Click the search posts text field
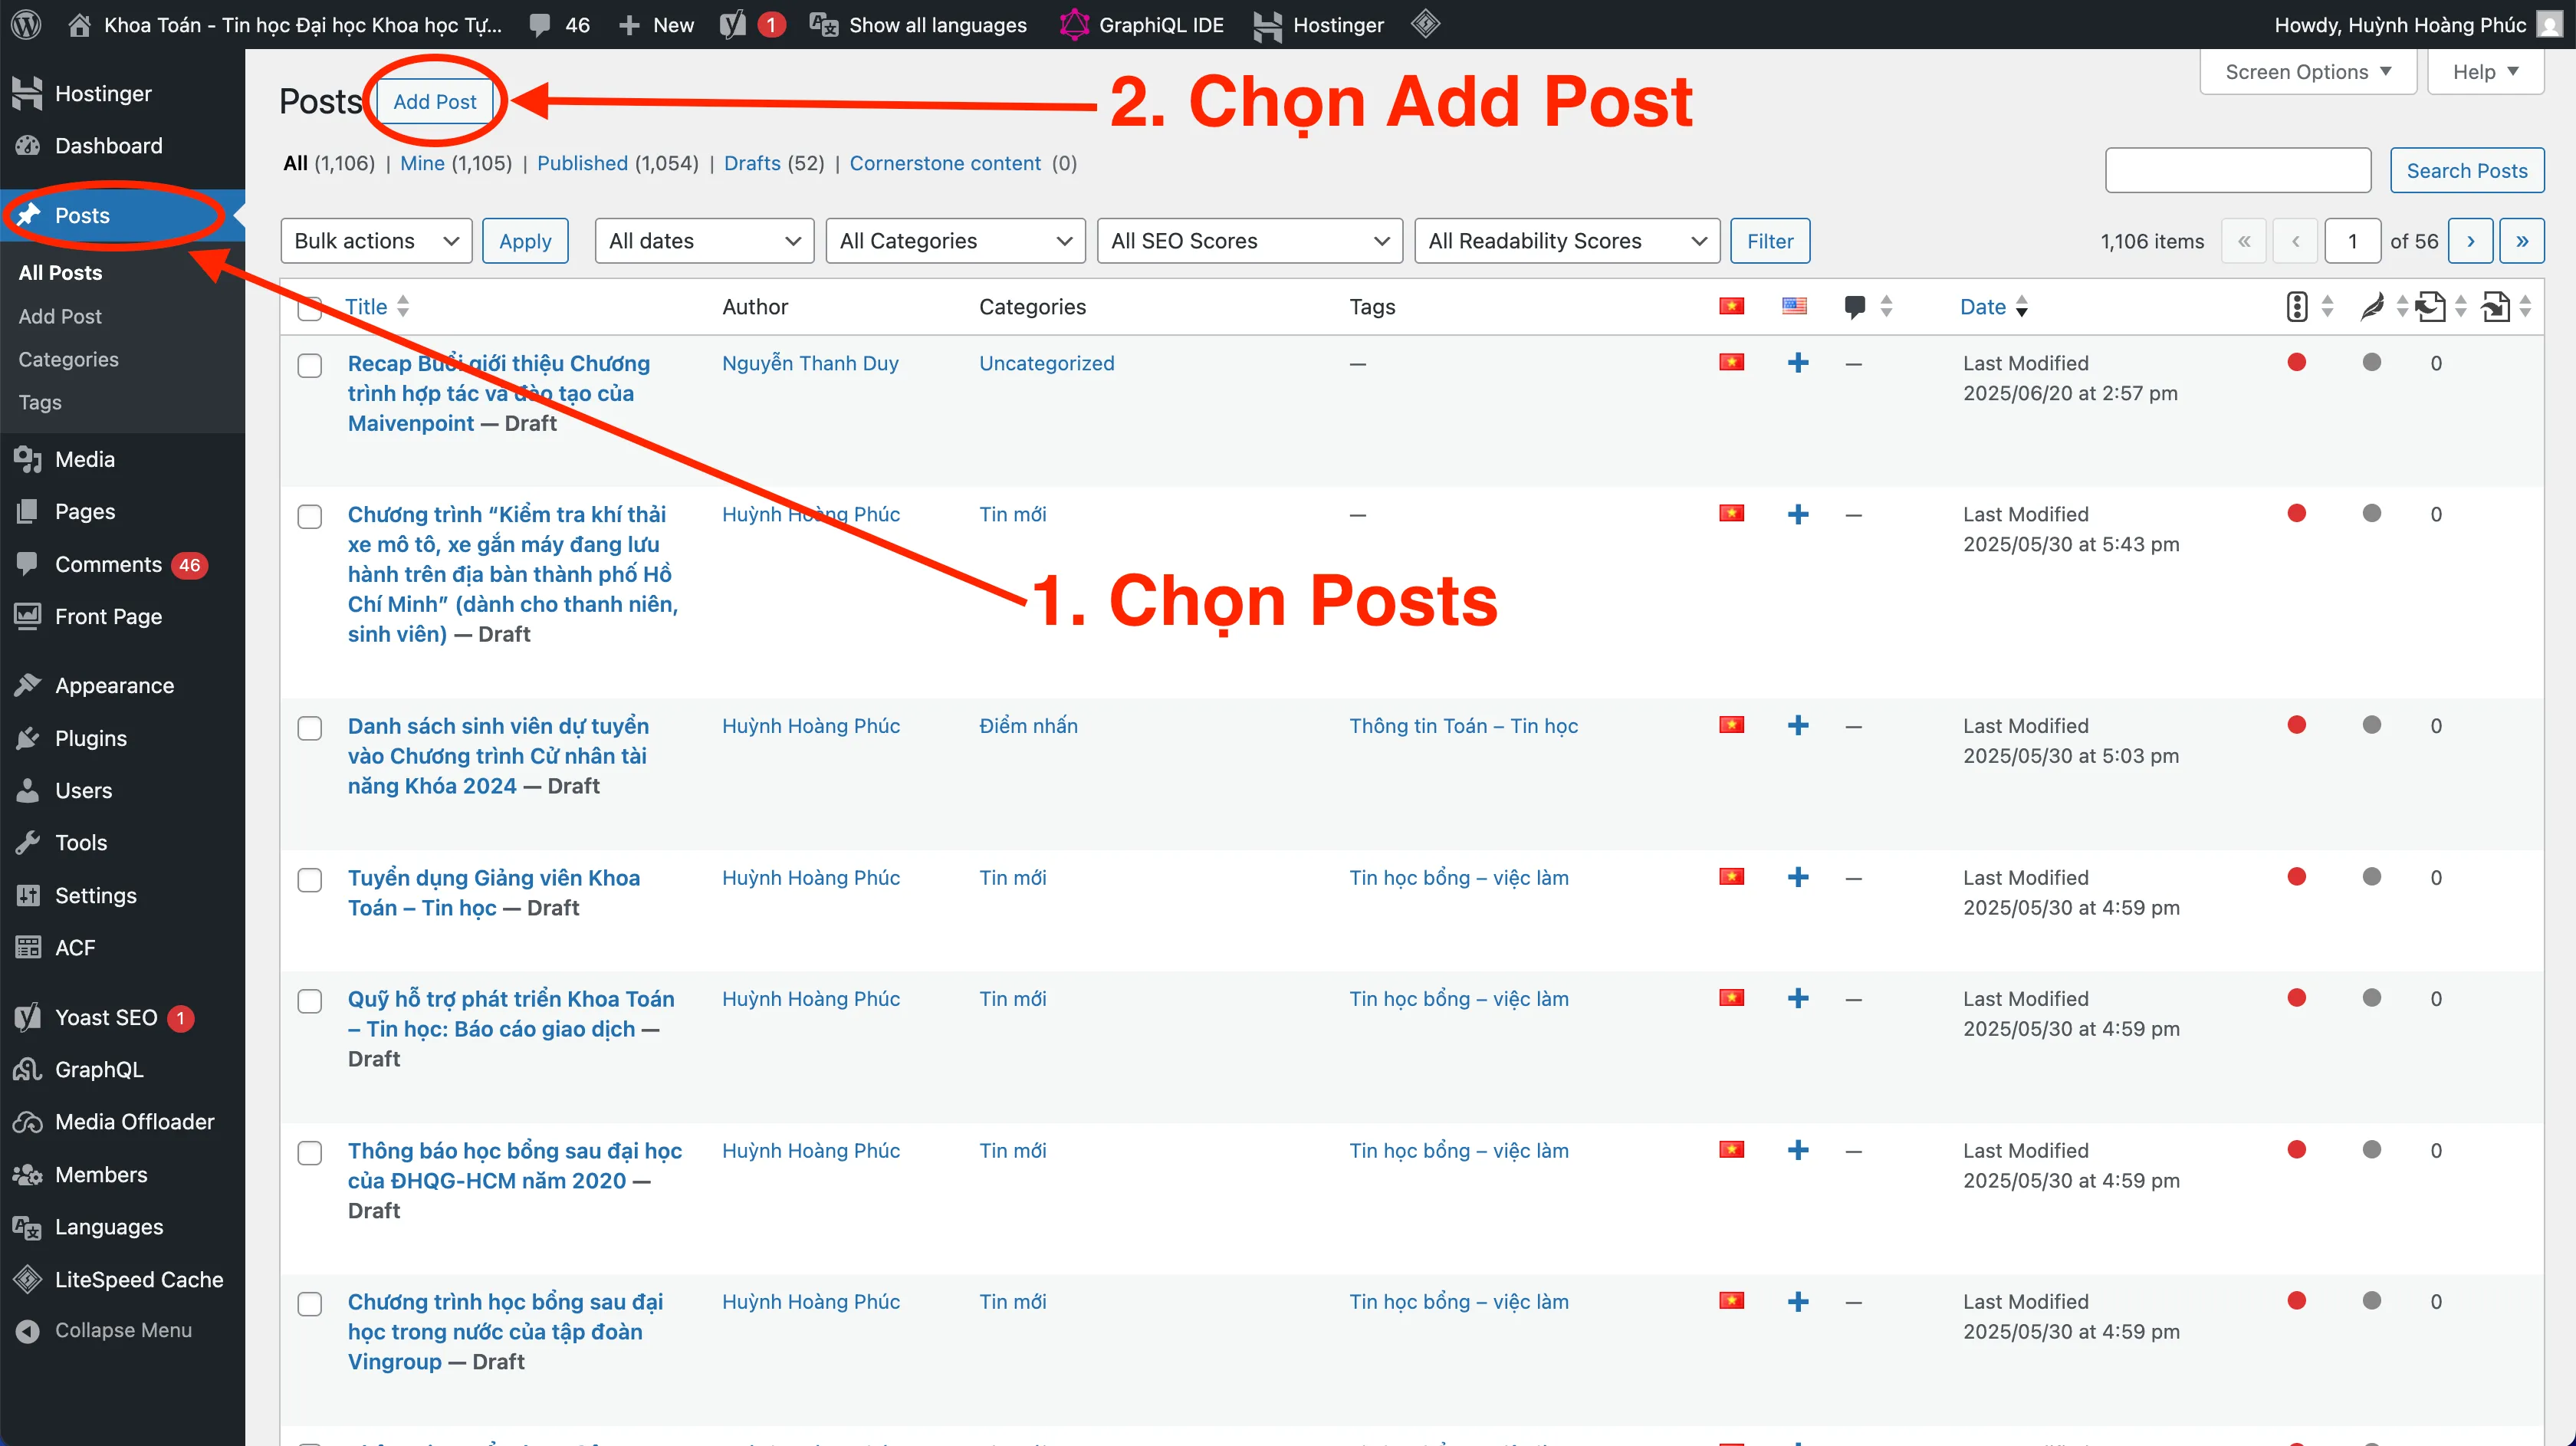Viewport: 2576px width, 1446px height. click(2237, 170)
